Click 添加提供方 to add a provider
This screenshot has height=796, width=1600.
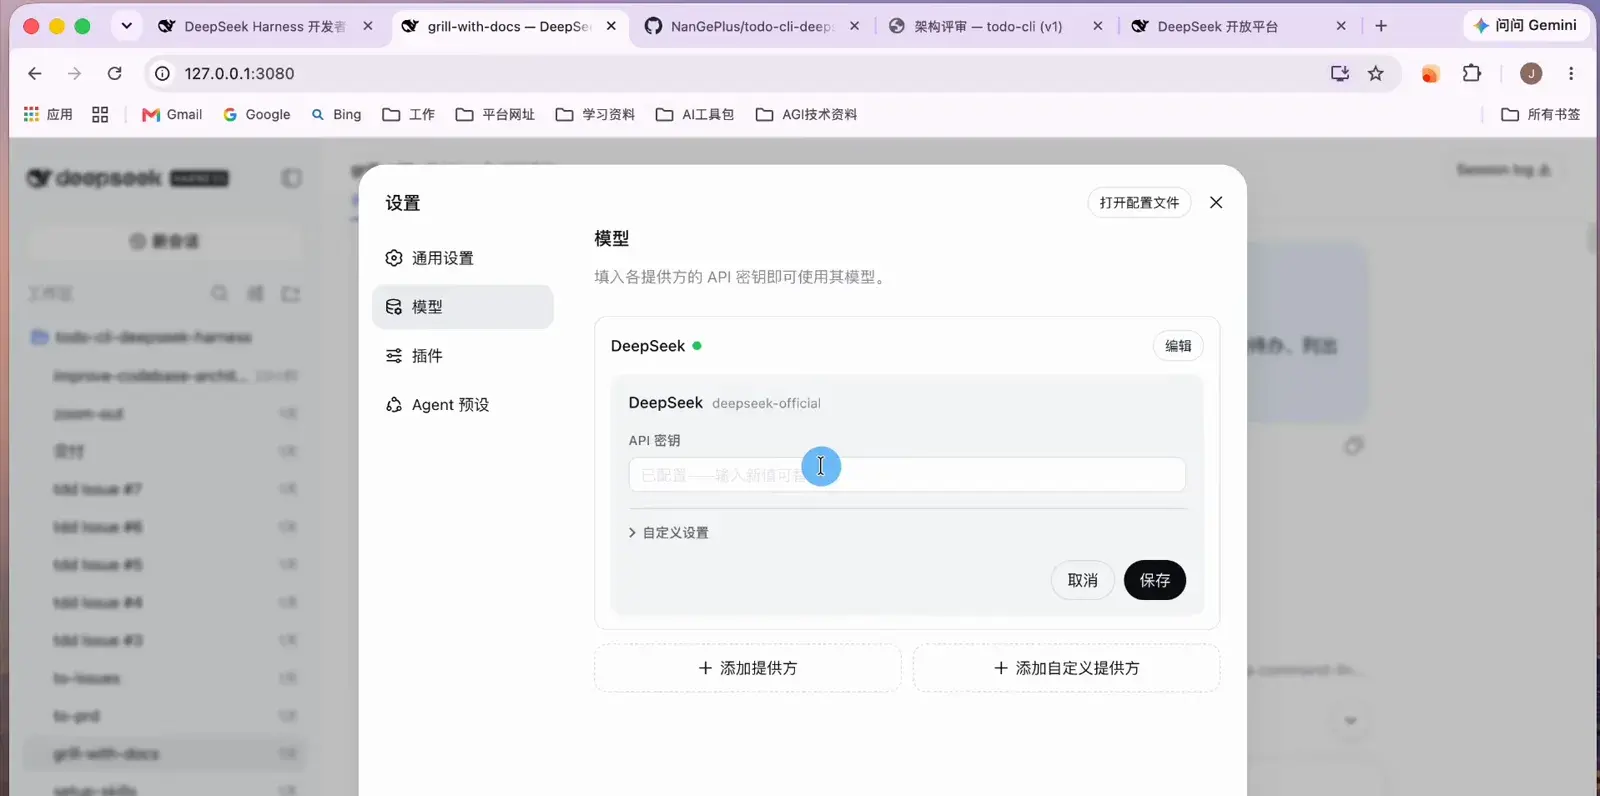click(x=748, y=668)
